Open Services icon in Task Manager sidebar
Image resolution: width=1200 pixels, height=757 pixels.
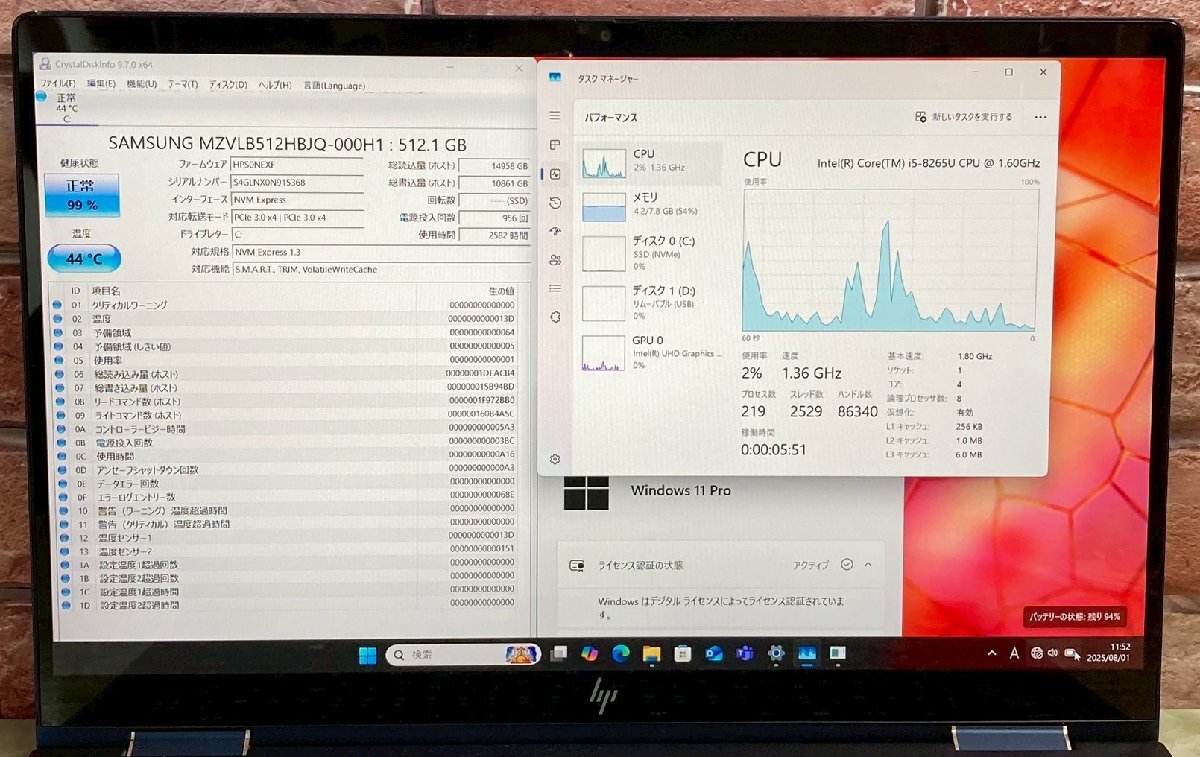(x=555, y=317)
